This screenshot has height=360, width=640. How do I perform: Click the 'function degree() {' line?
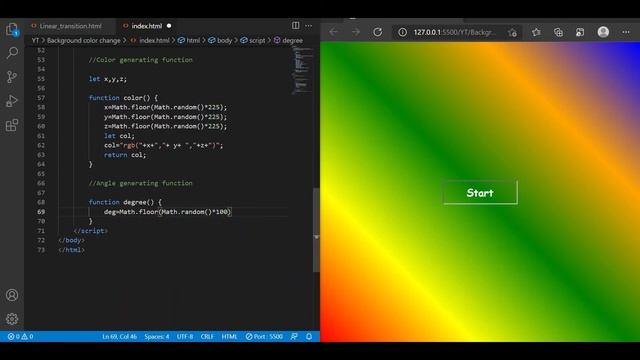click(125, 202)
